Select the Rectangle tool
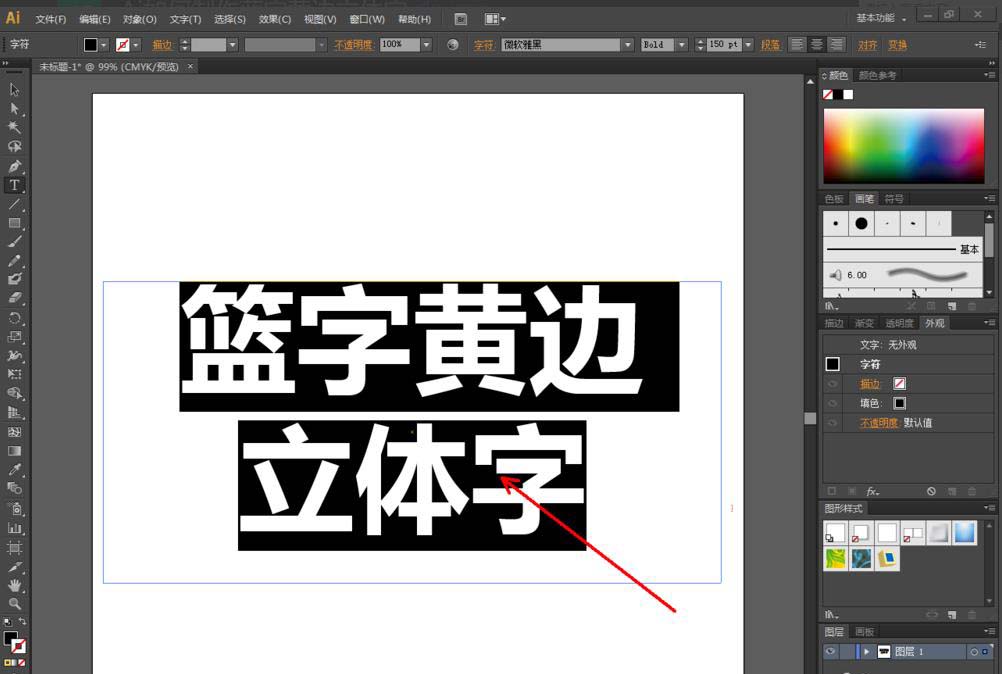 point(14,223)
